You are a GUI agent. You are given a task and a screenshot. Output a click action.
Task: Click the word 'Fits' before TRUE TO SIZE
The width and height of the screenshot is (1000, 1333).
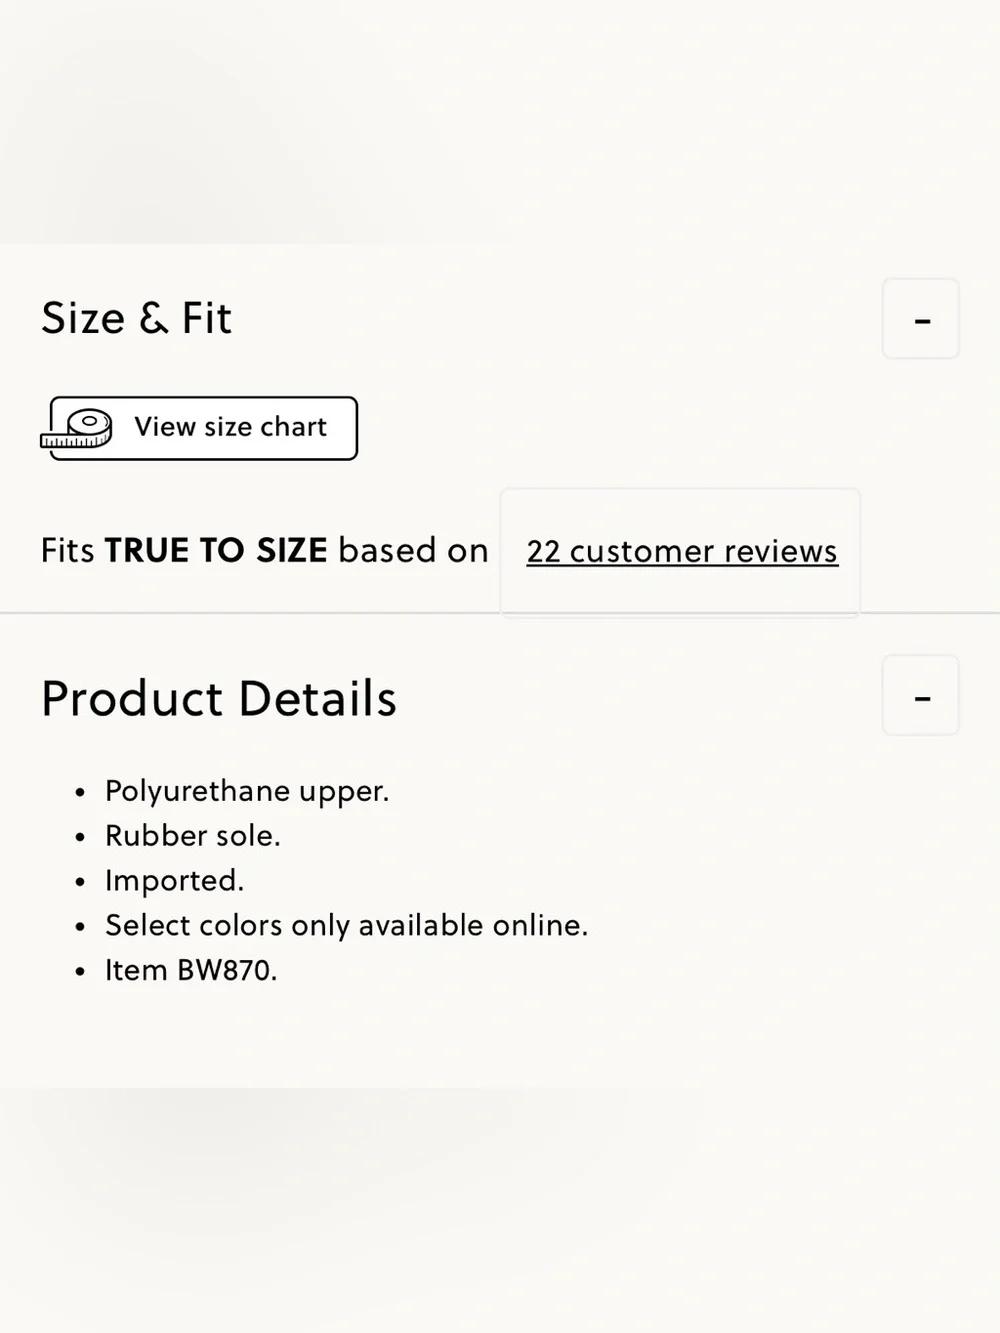tap(68, 550)
